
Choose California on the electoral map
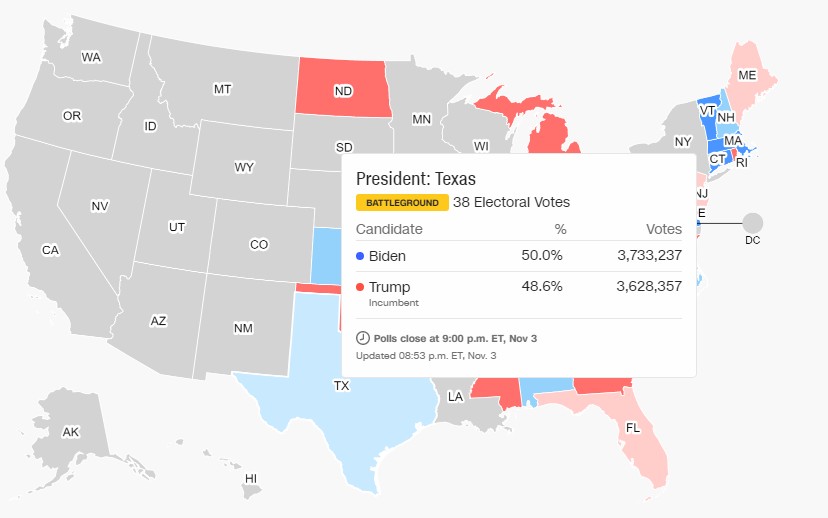point(50,250)
